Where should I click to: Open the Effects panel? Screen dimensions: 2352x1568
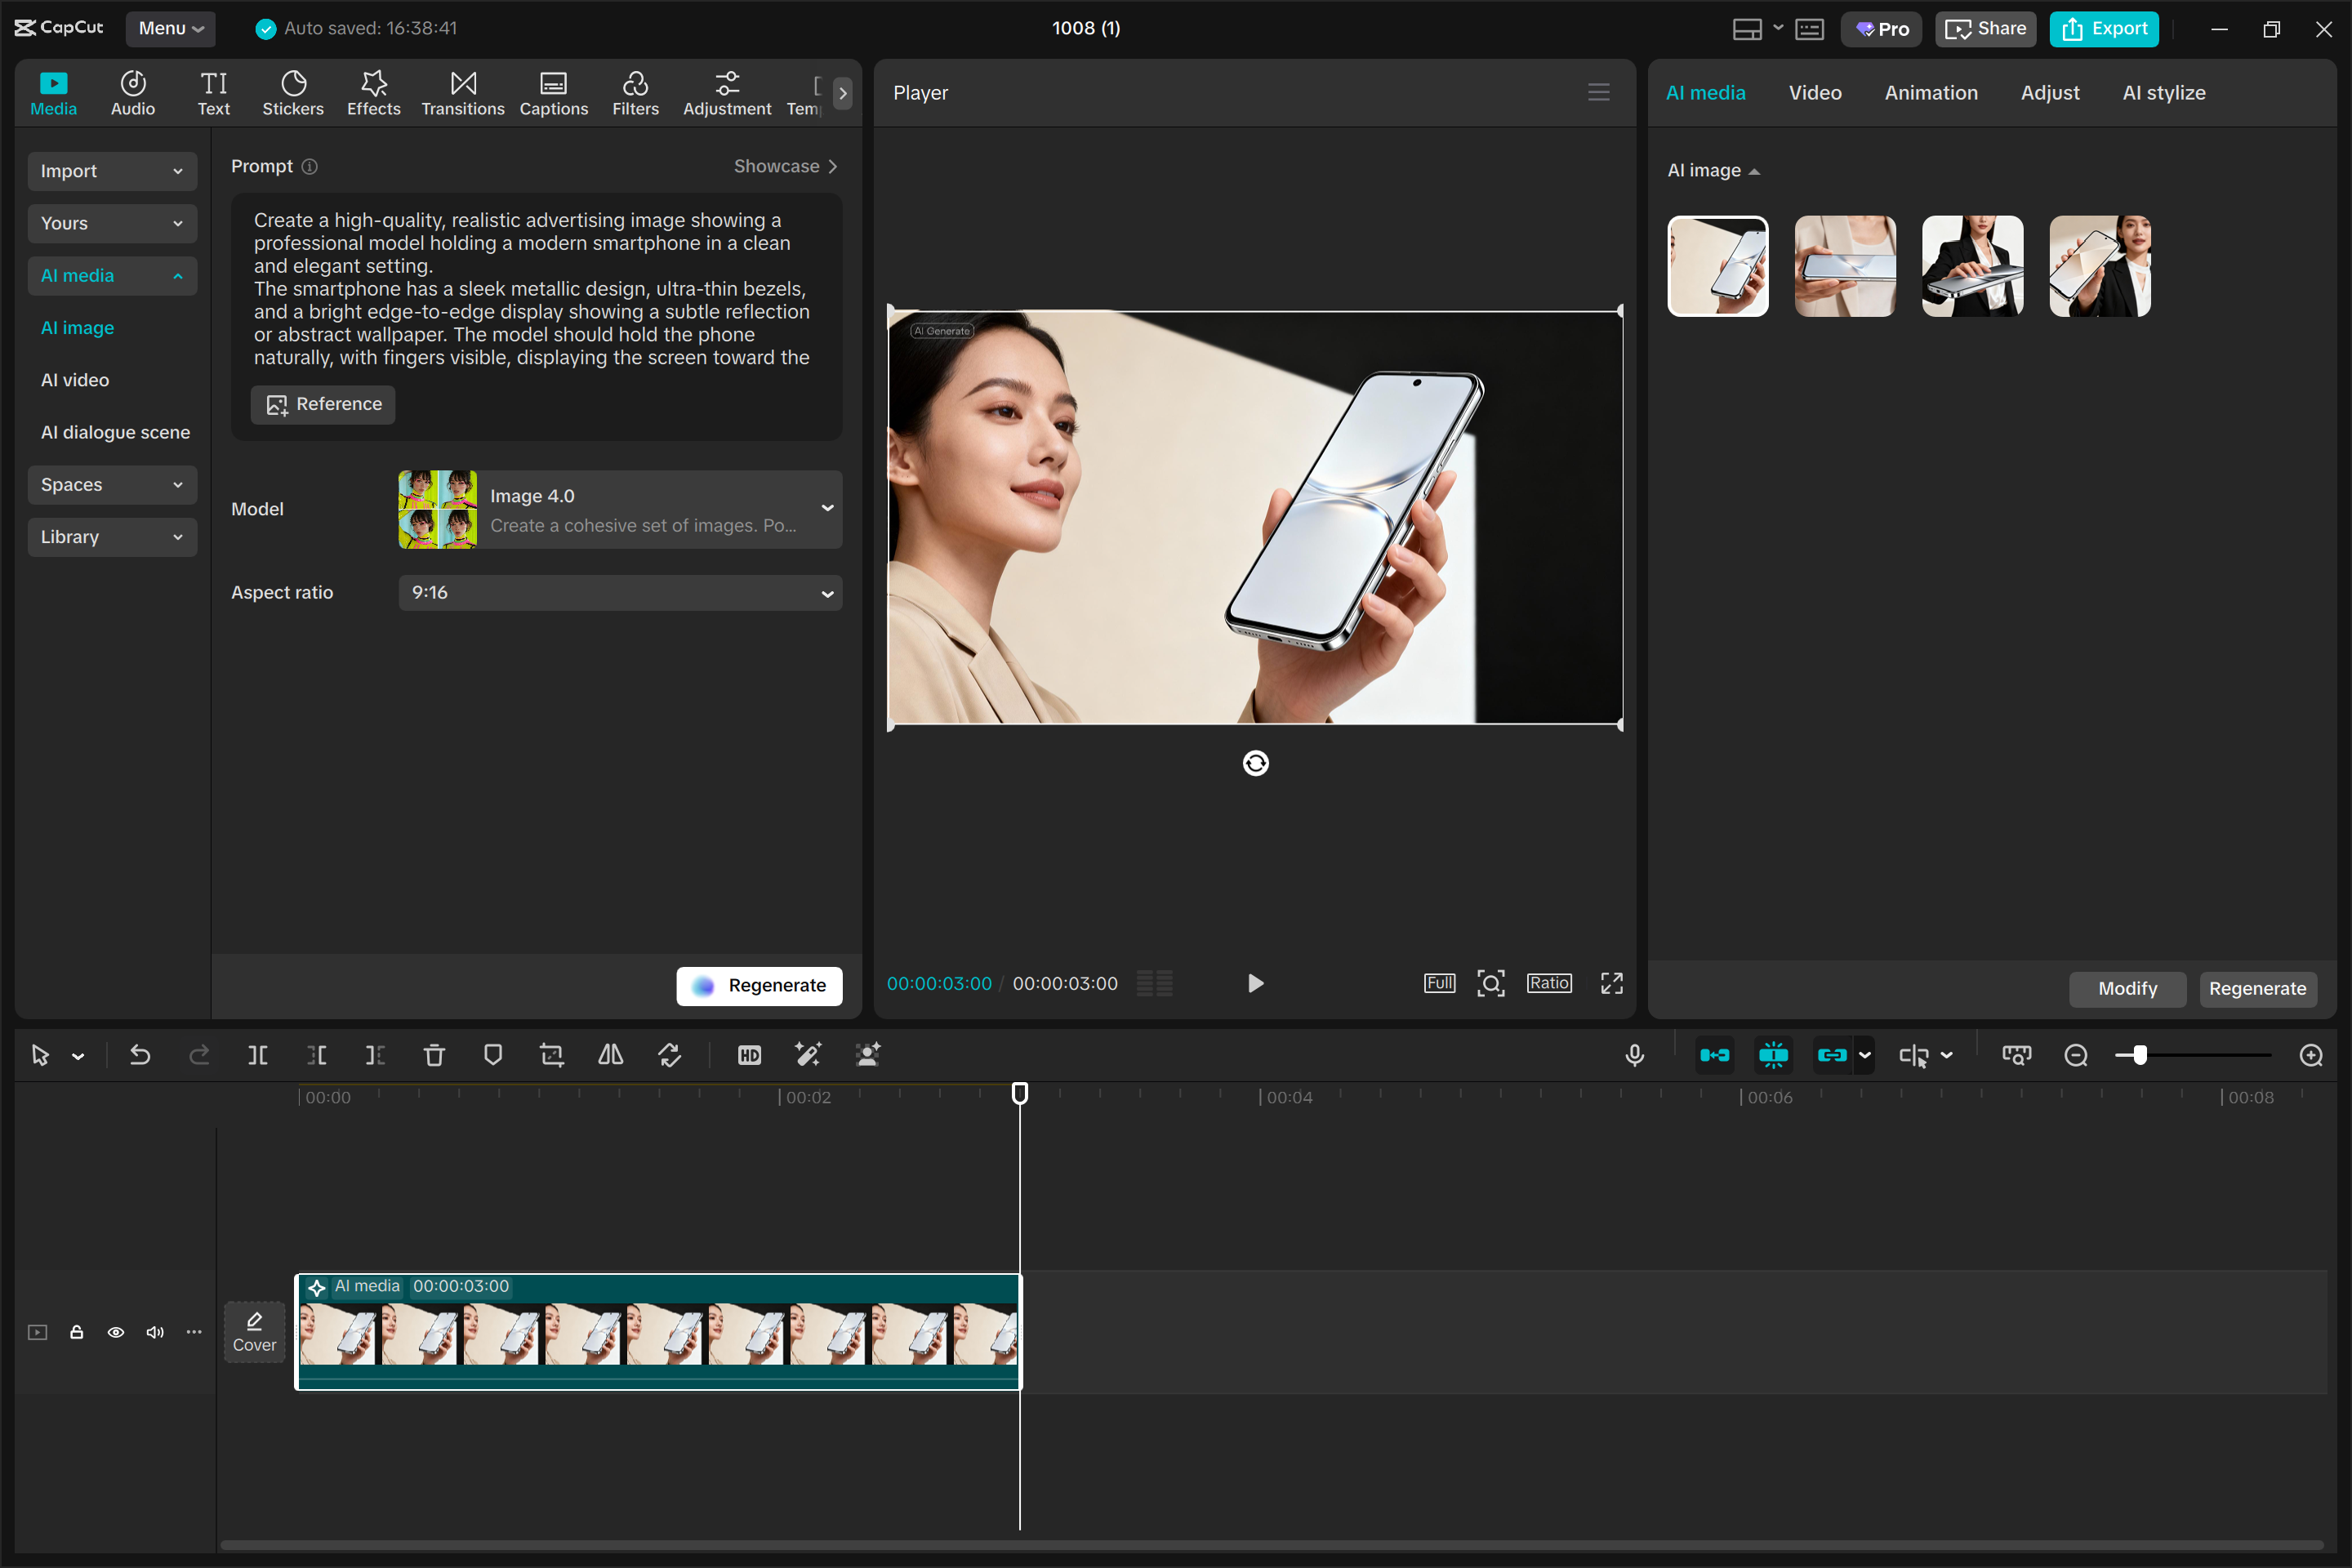(374, 93)
